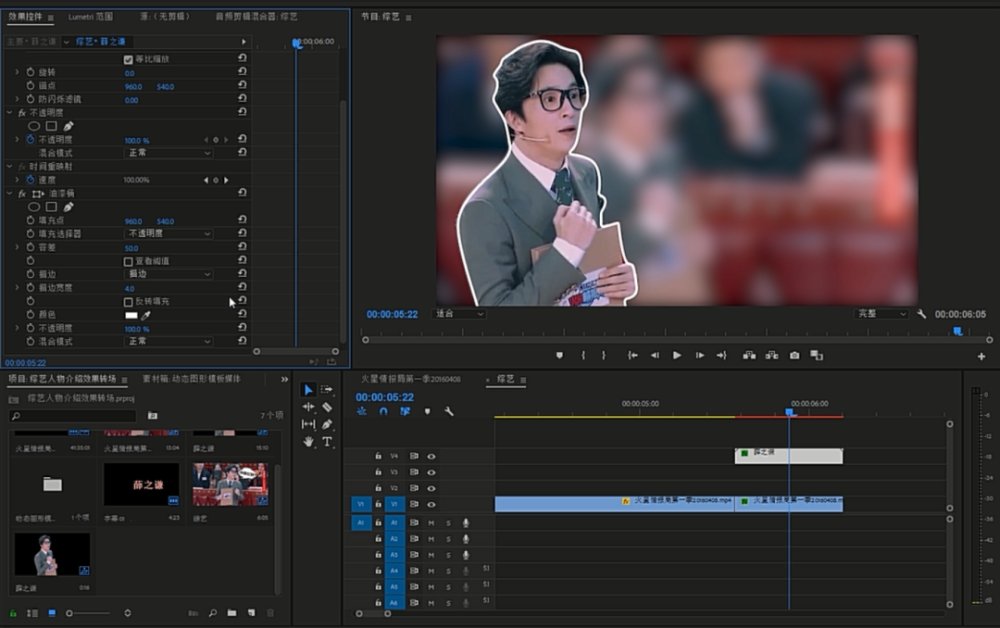Pick the Hand tool
1000x628 pixels.
click(308, 441)
